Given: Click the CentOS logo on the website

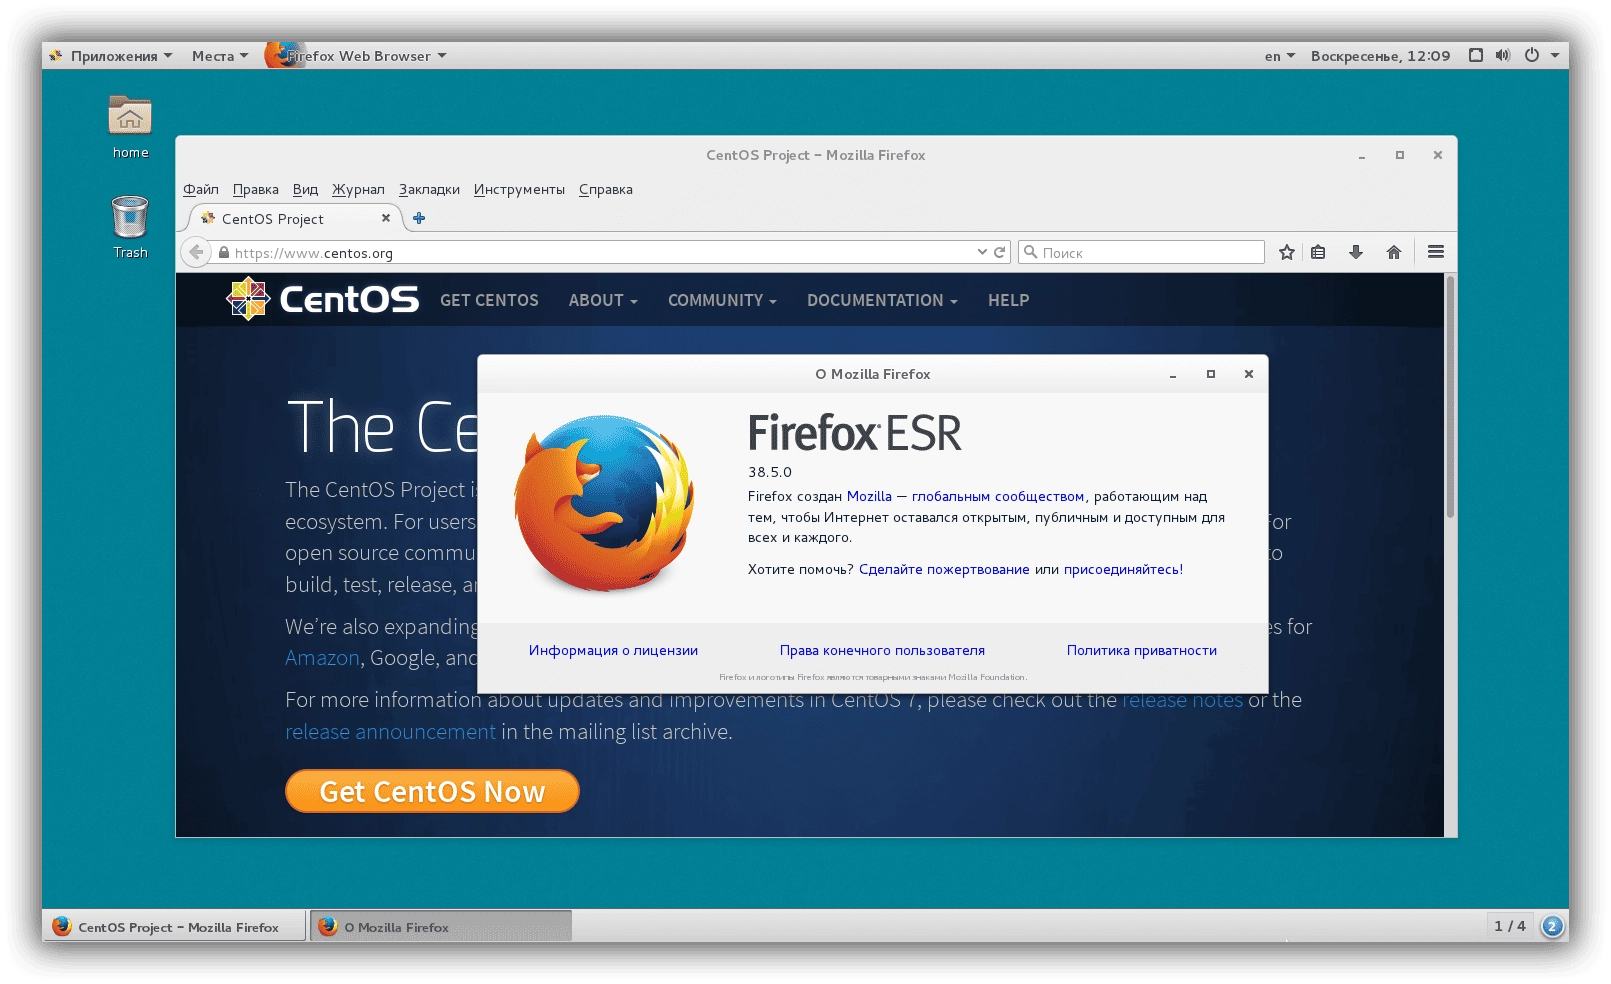Looking at the screenshot, I should (323, 299).
